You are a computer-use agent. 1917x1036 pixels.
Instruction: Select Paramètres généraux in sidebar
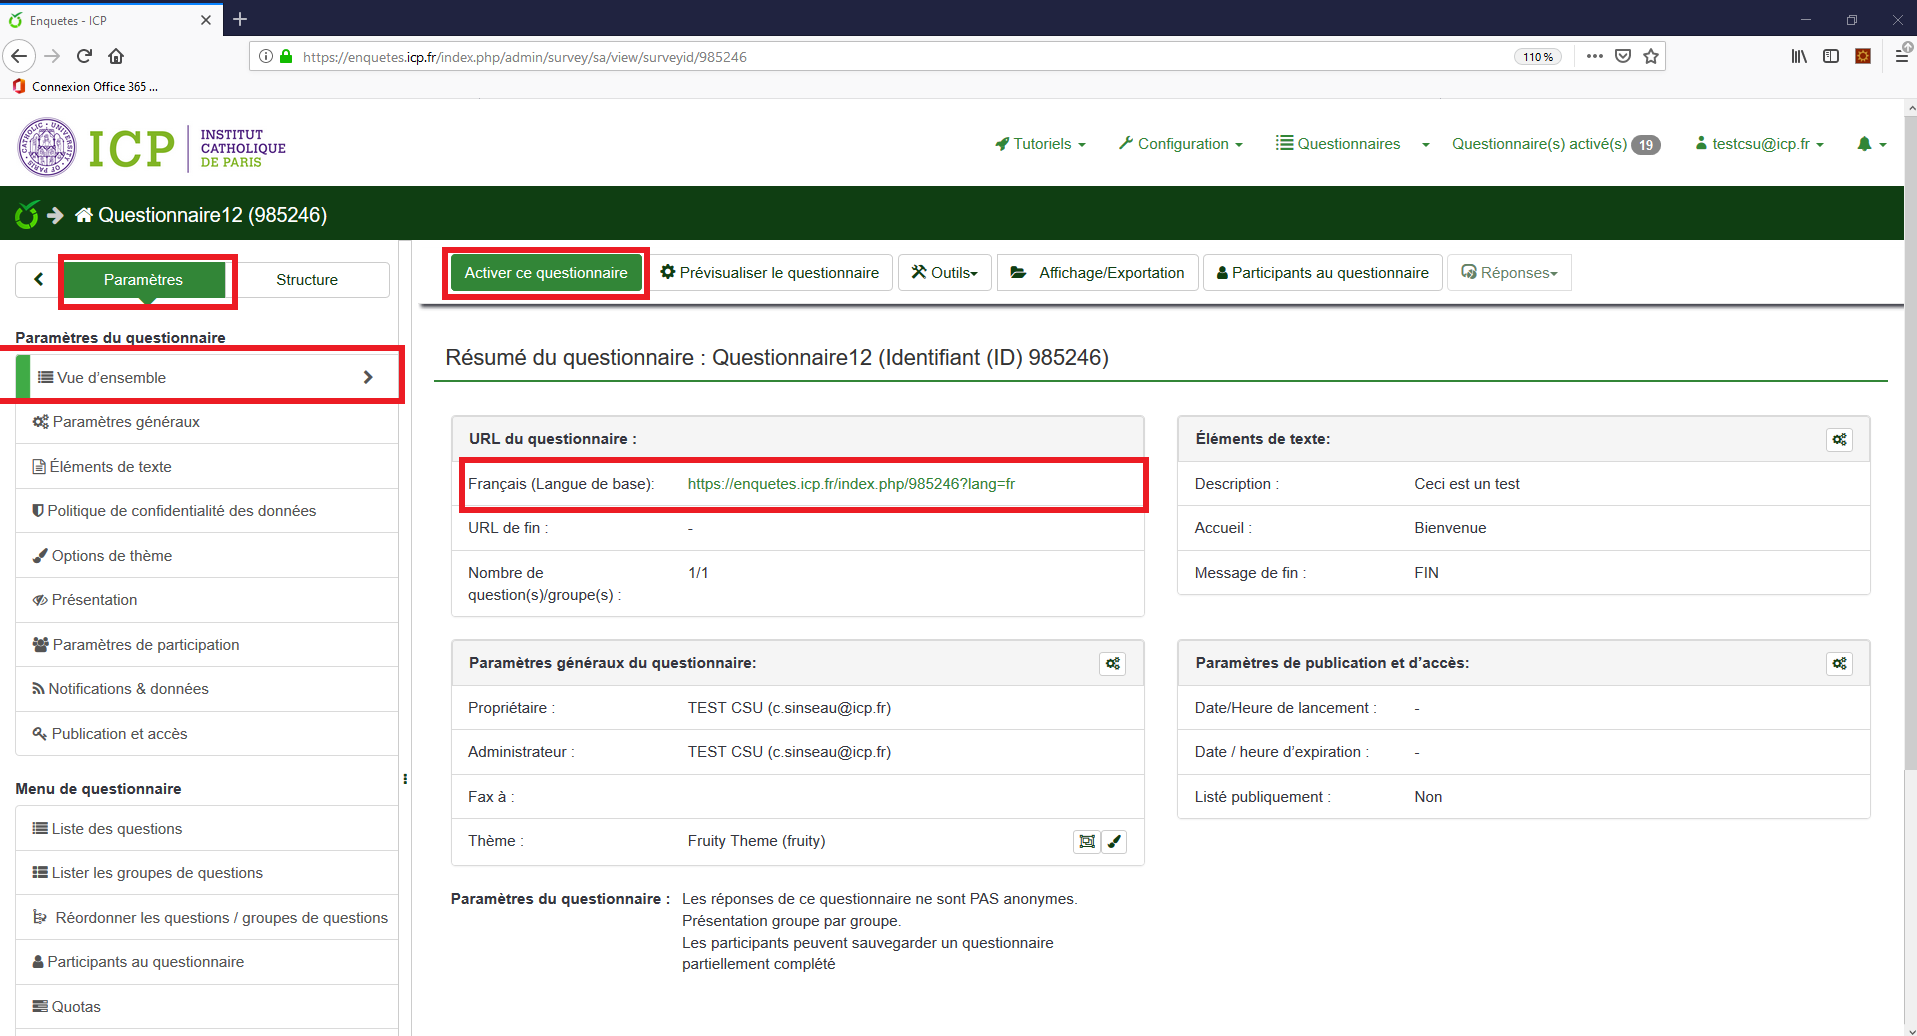coord(126,422)
